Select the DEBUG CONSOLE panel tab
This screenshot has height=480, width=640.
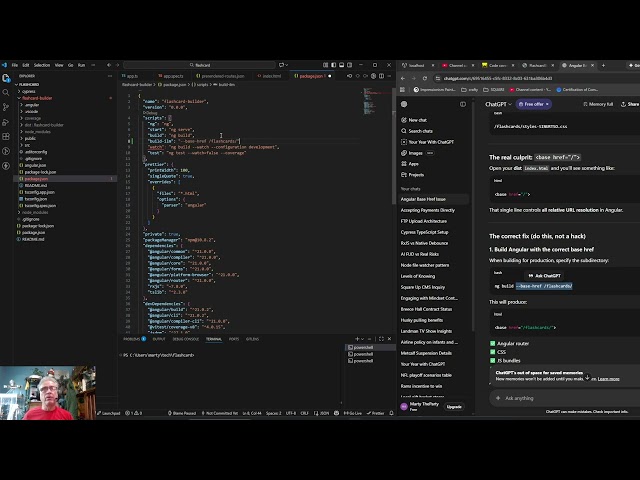click(x=185, y=339)
